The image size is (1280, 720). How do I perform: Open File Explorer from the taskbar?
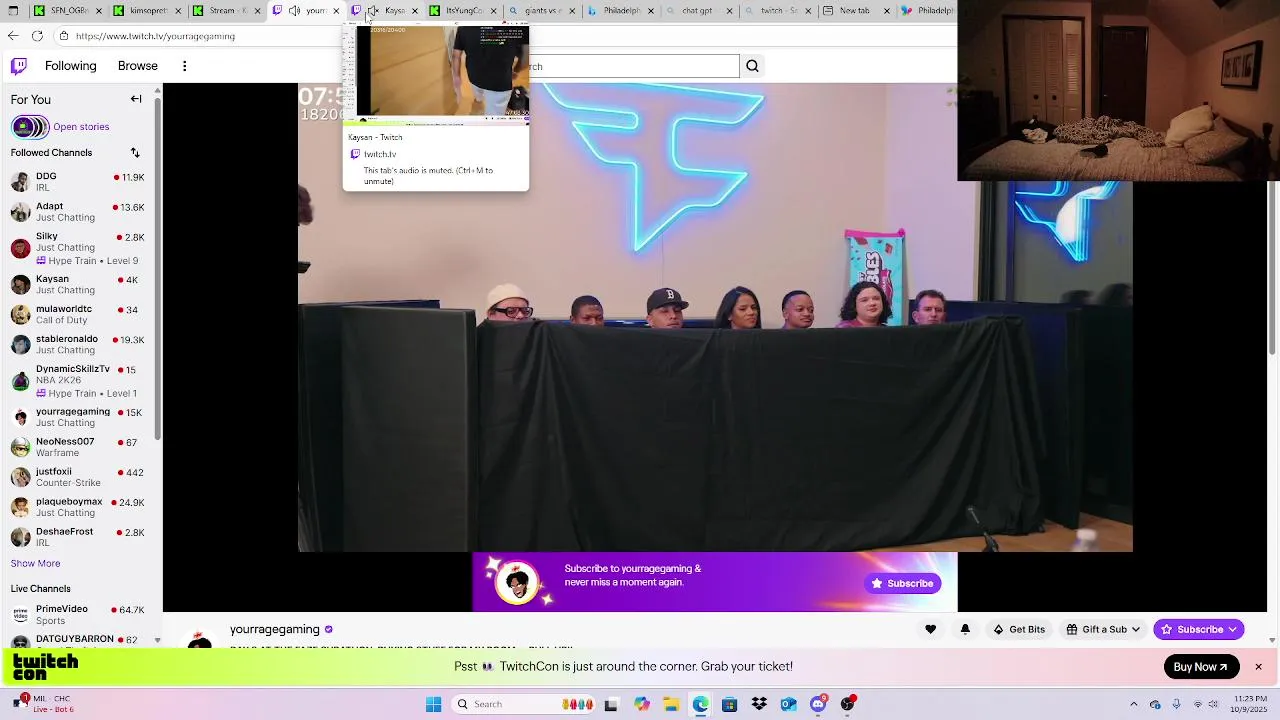point(671,704)
